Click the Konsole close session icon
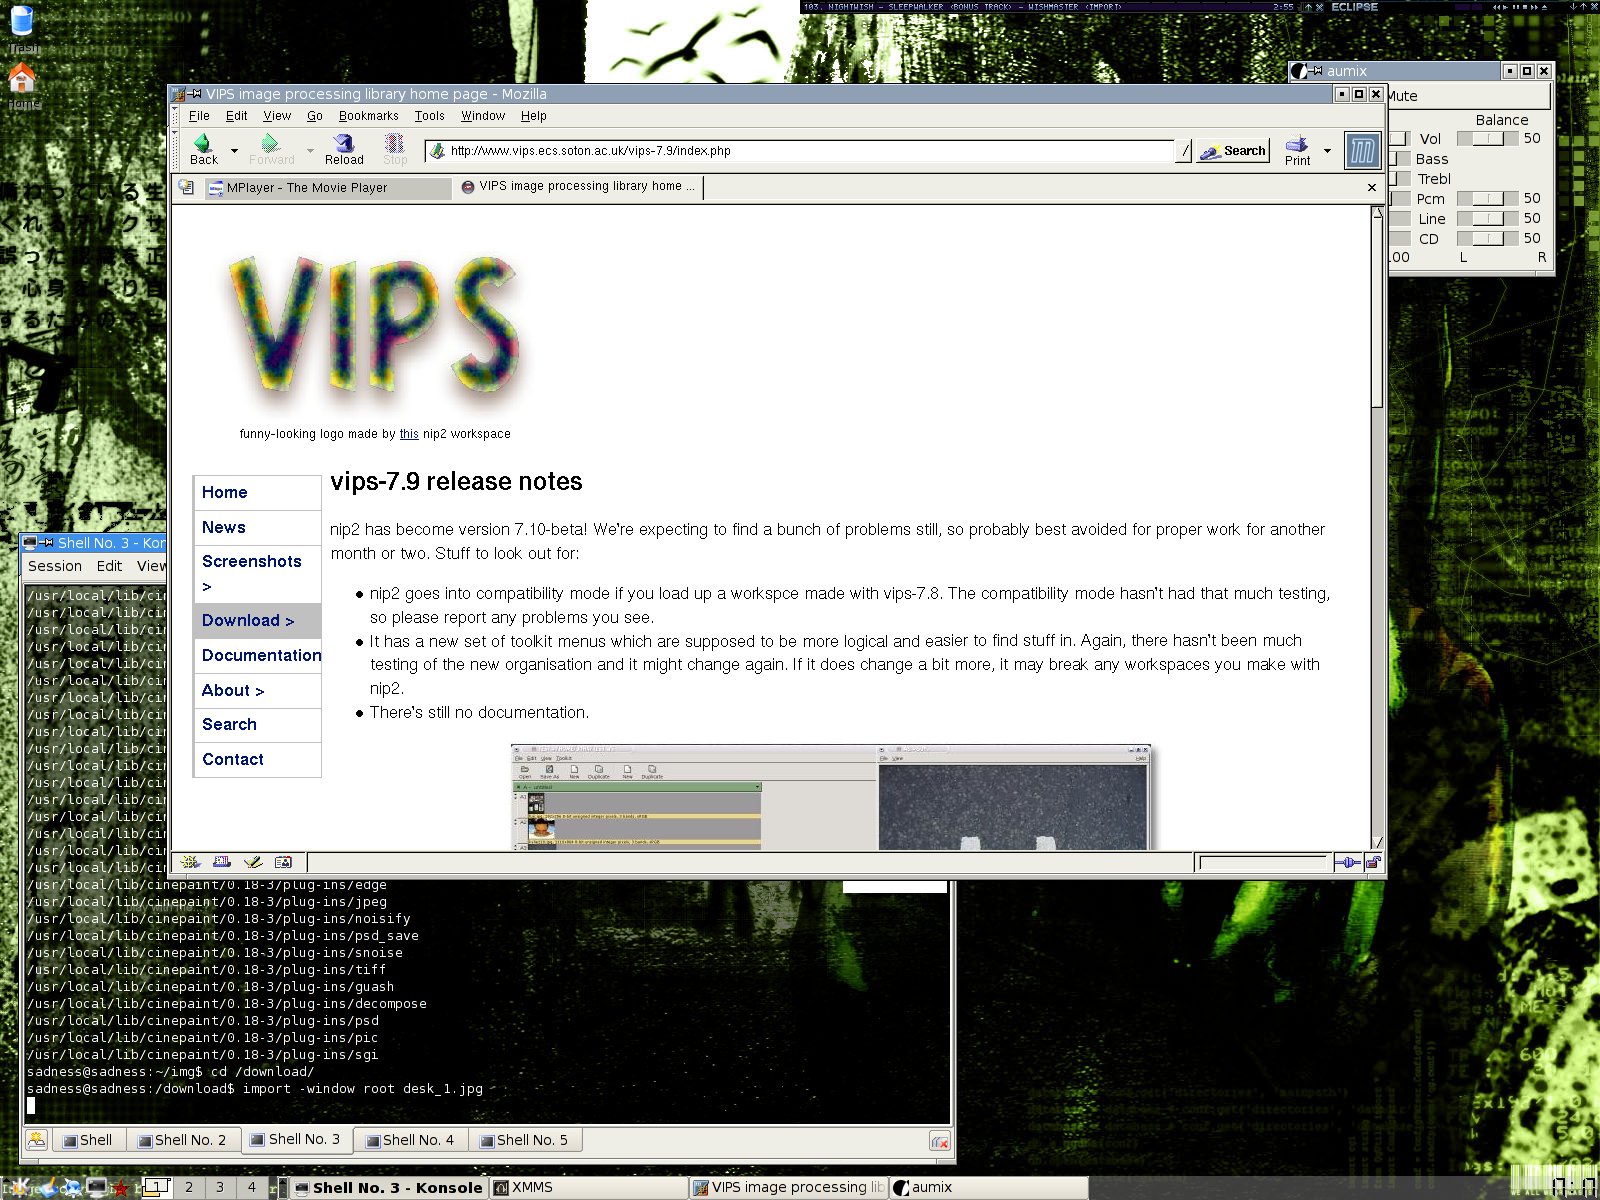This screenshot has width=1600, height=1200. point(939,1141)
